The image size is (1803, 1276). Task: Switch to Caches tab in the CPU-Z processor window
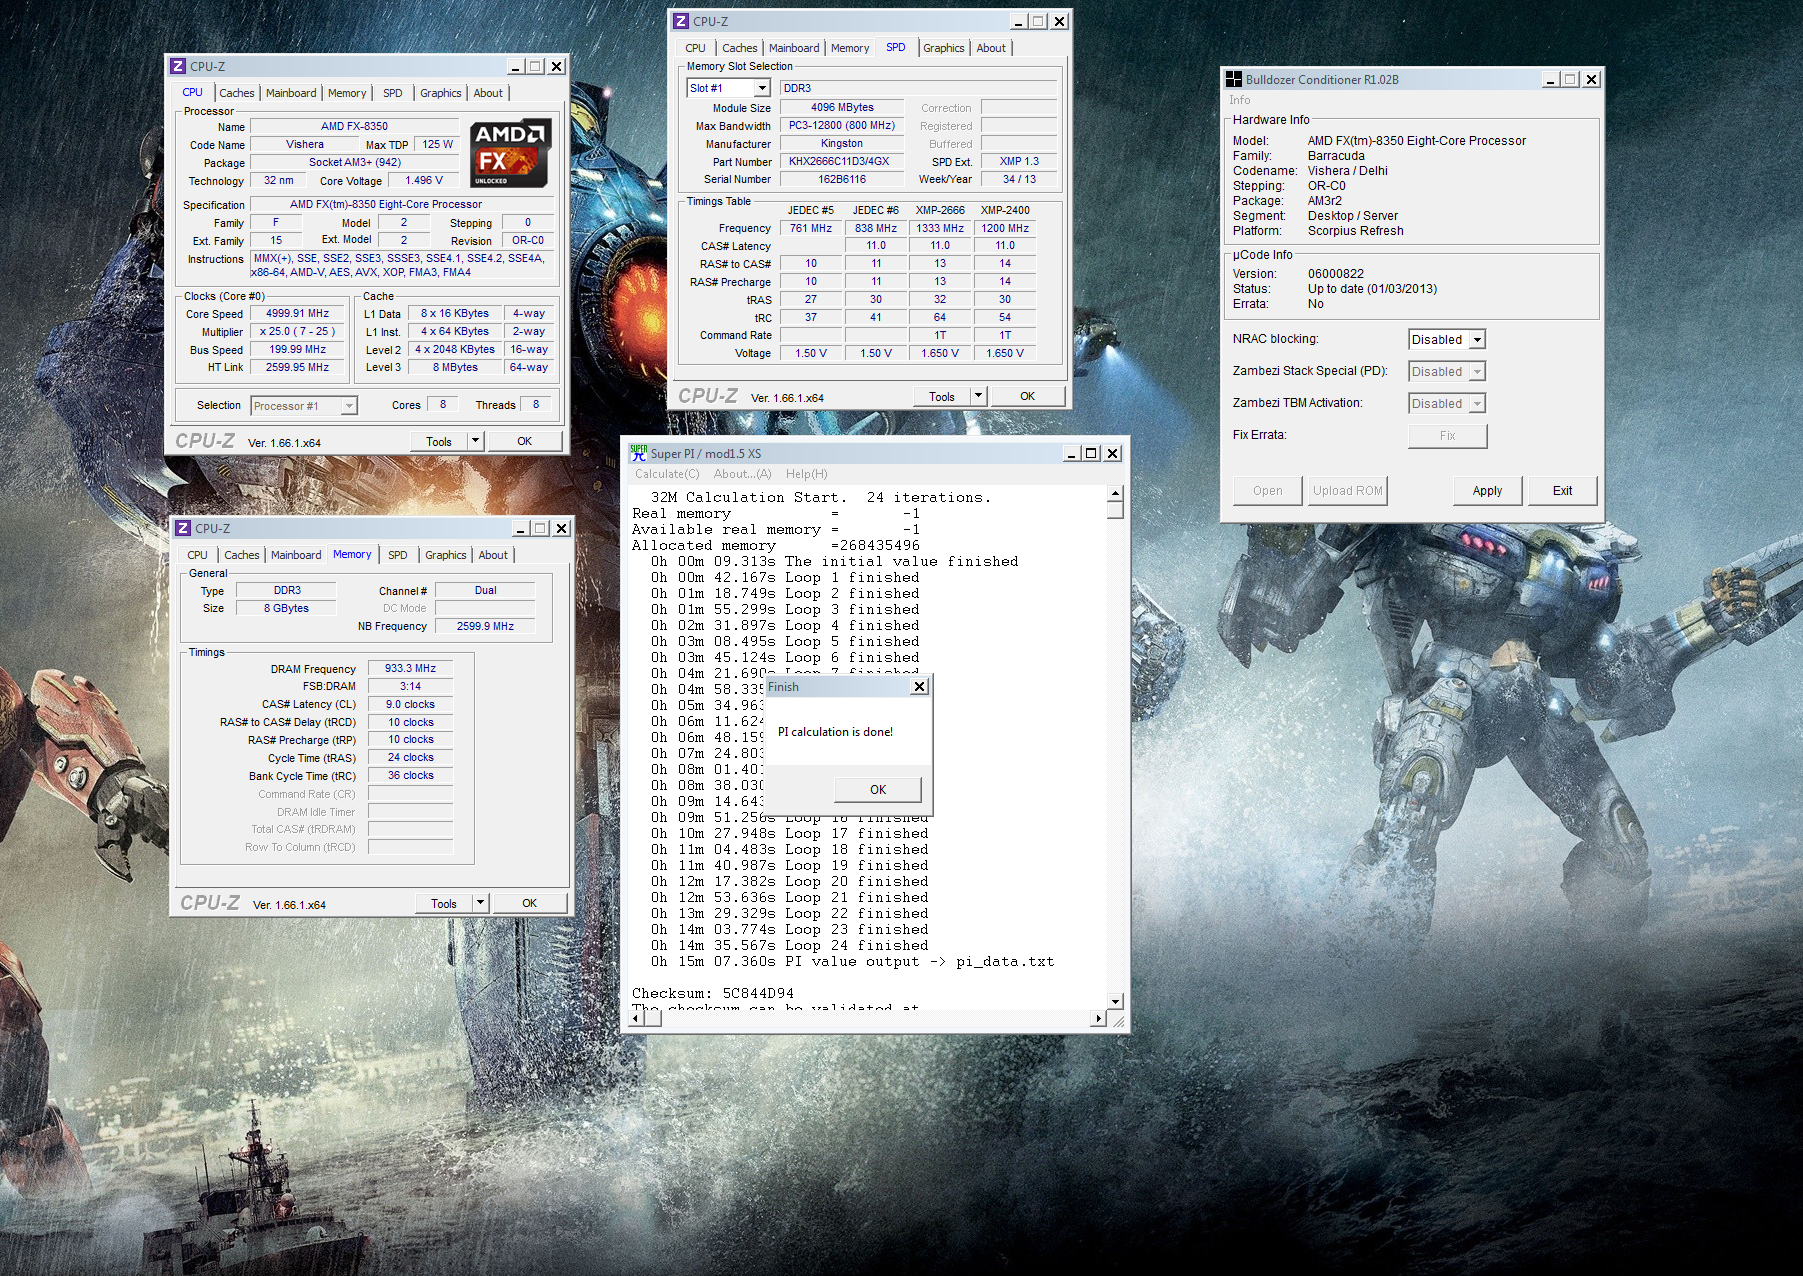(x=237, y=93)
